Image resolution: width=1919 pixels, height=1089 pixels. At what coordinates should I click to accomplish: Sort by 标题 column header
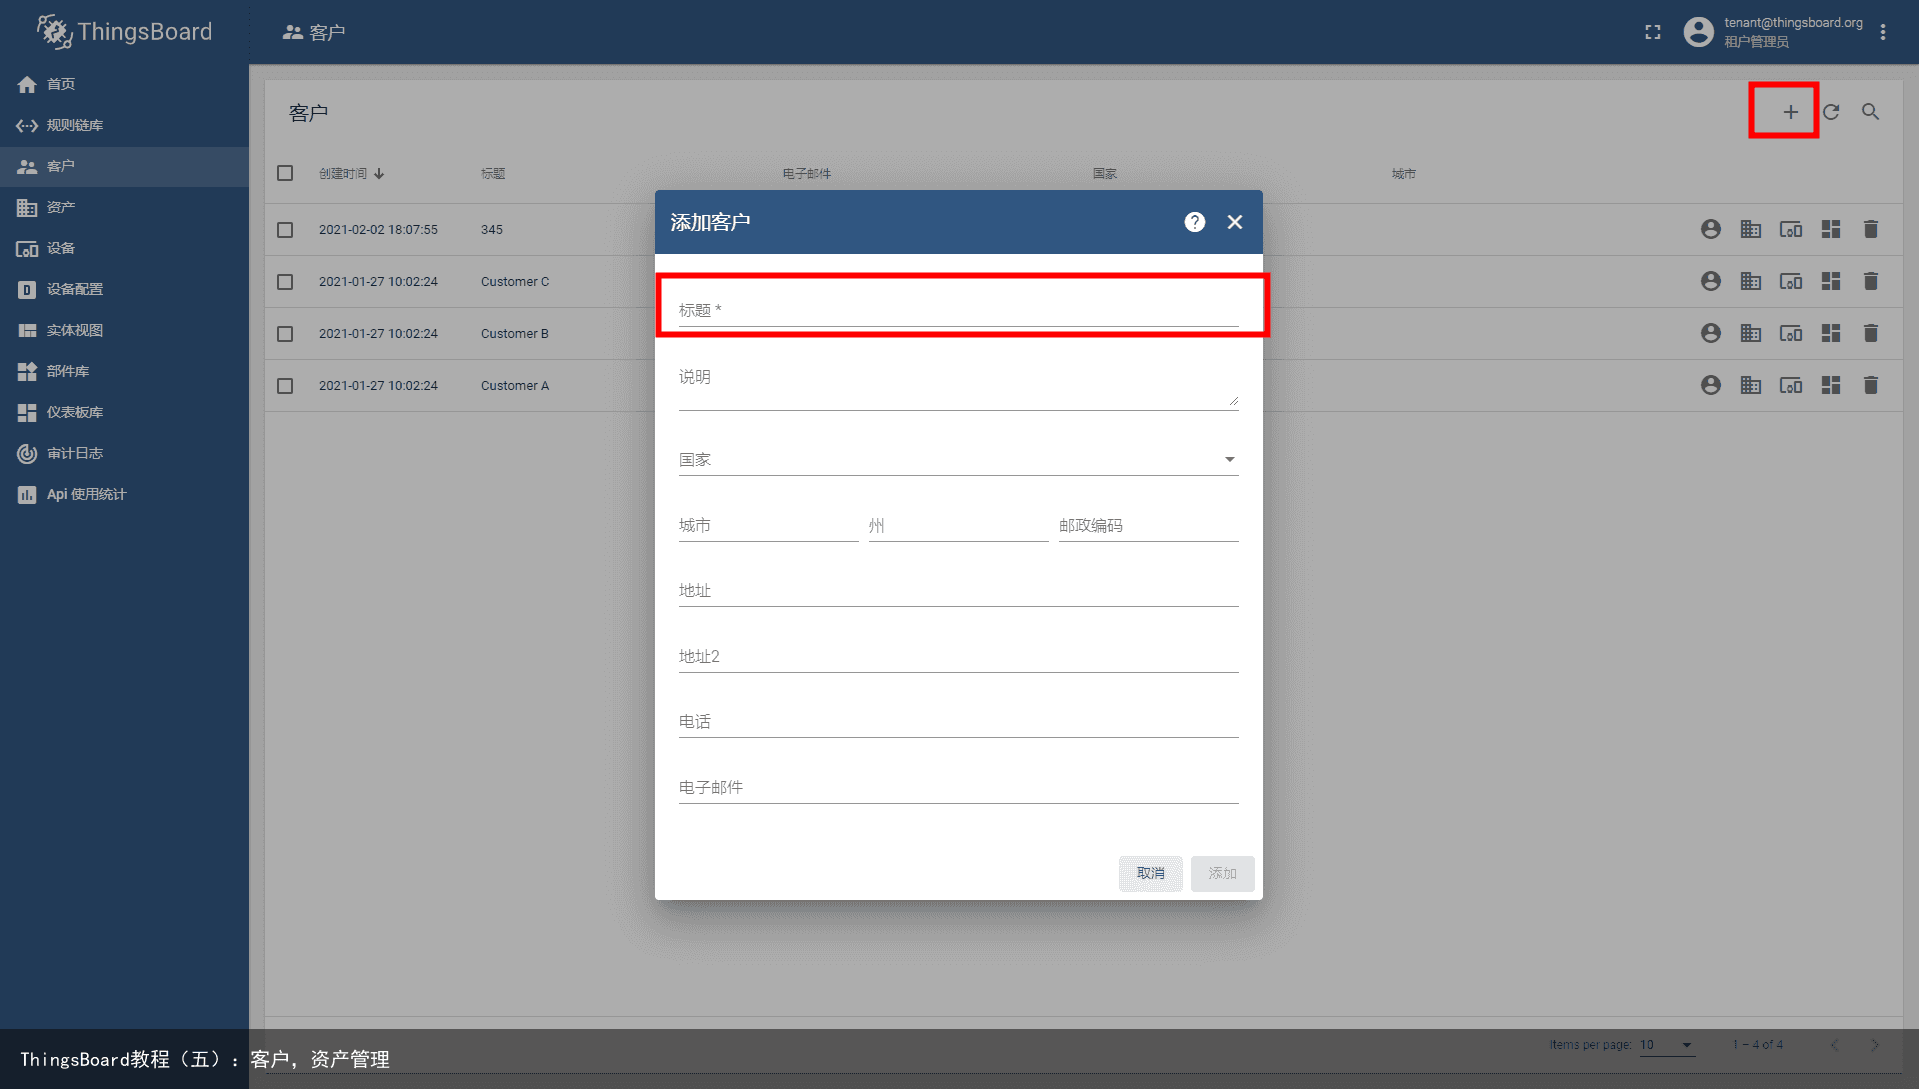[x=493, y=173]
